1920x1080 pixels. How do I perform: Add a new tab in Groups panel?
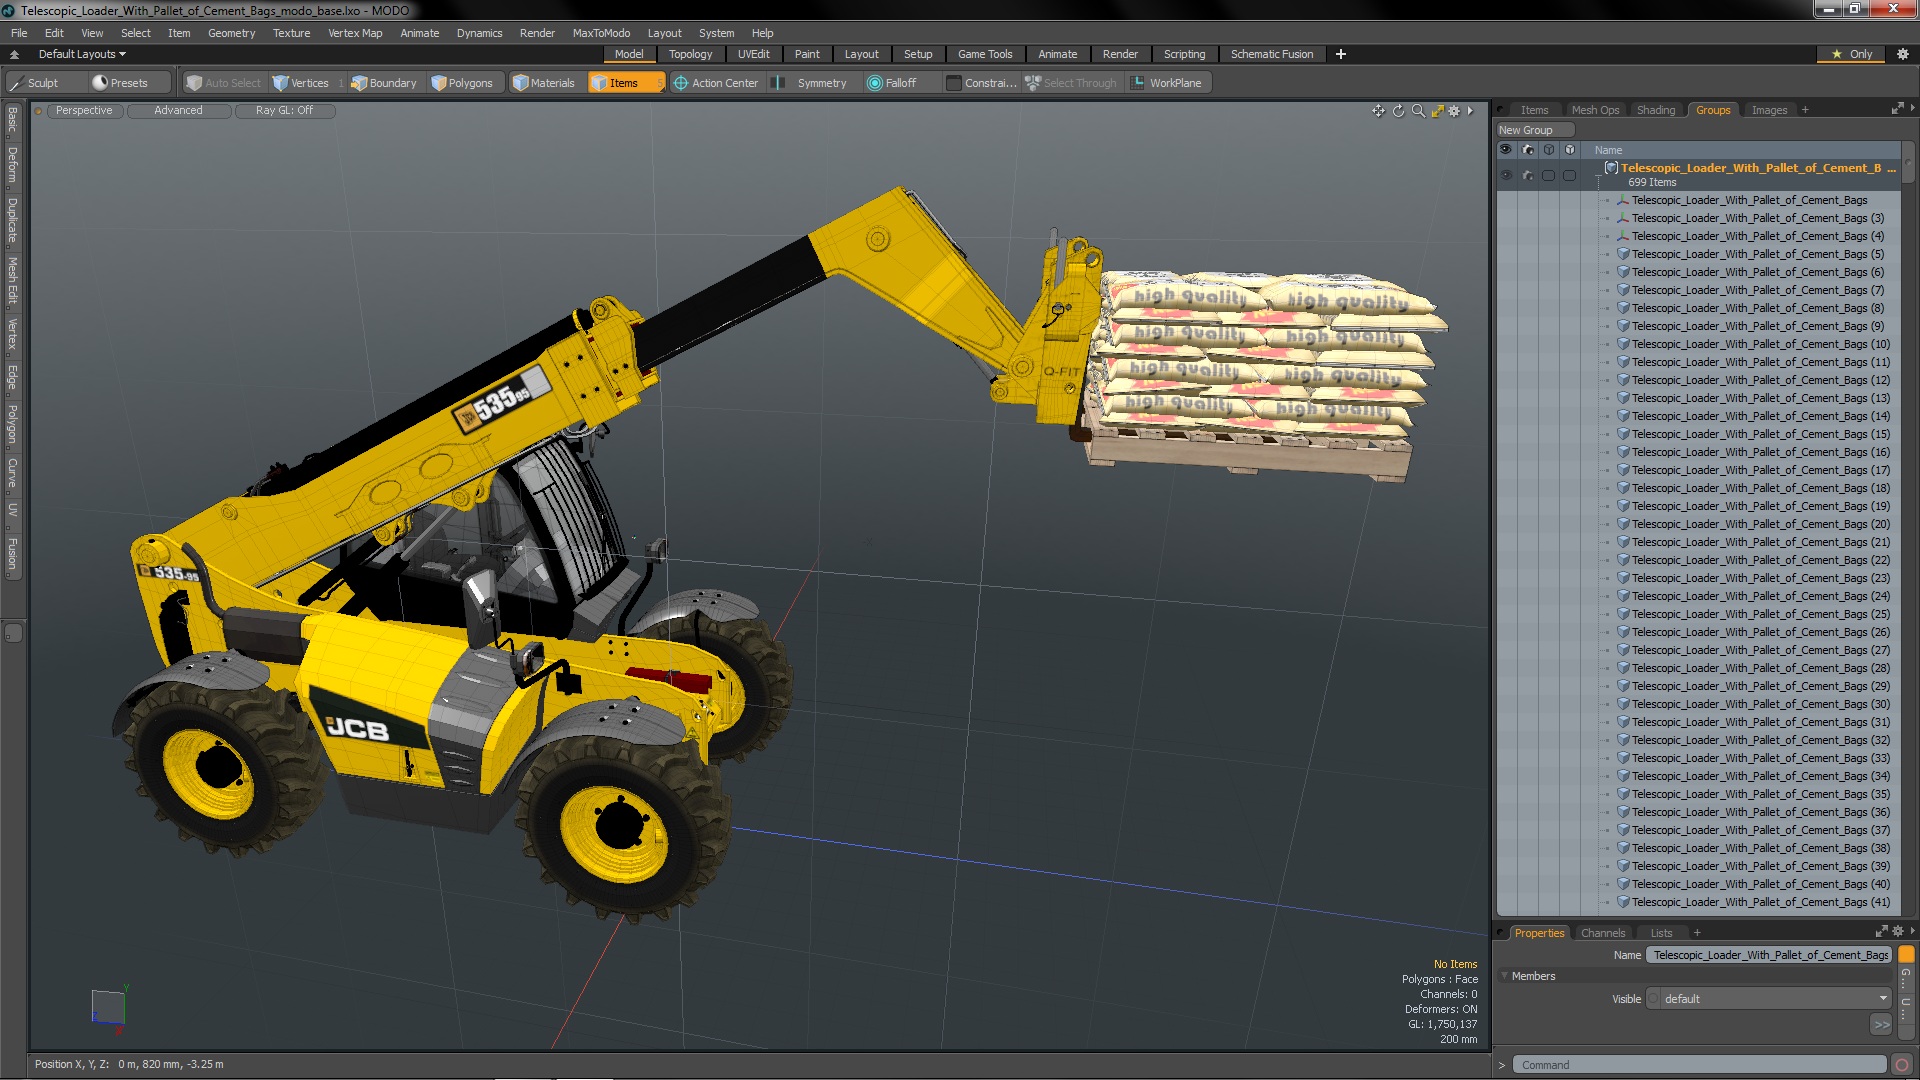point(1805,110)
